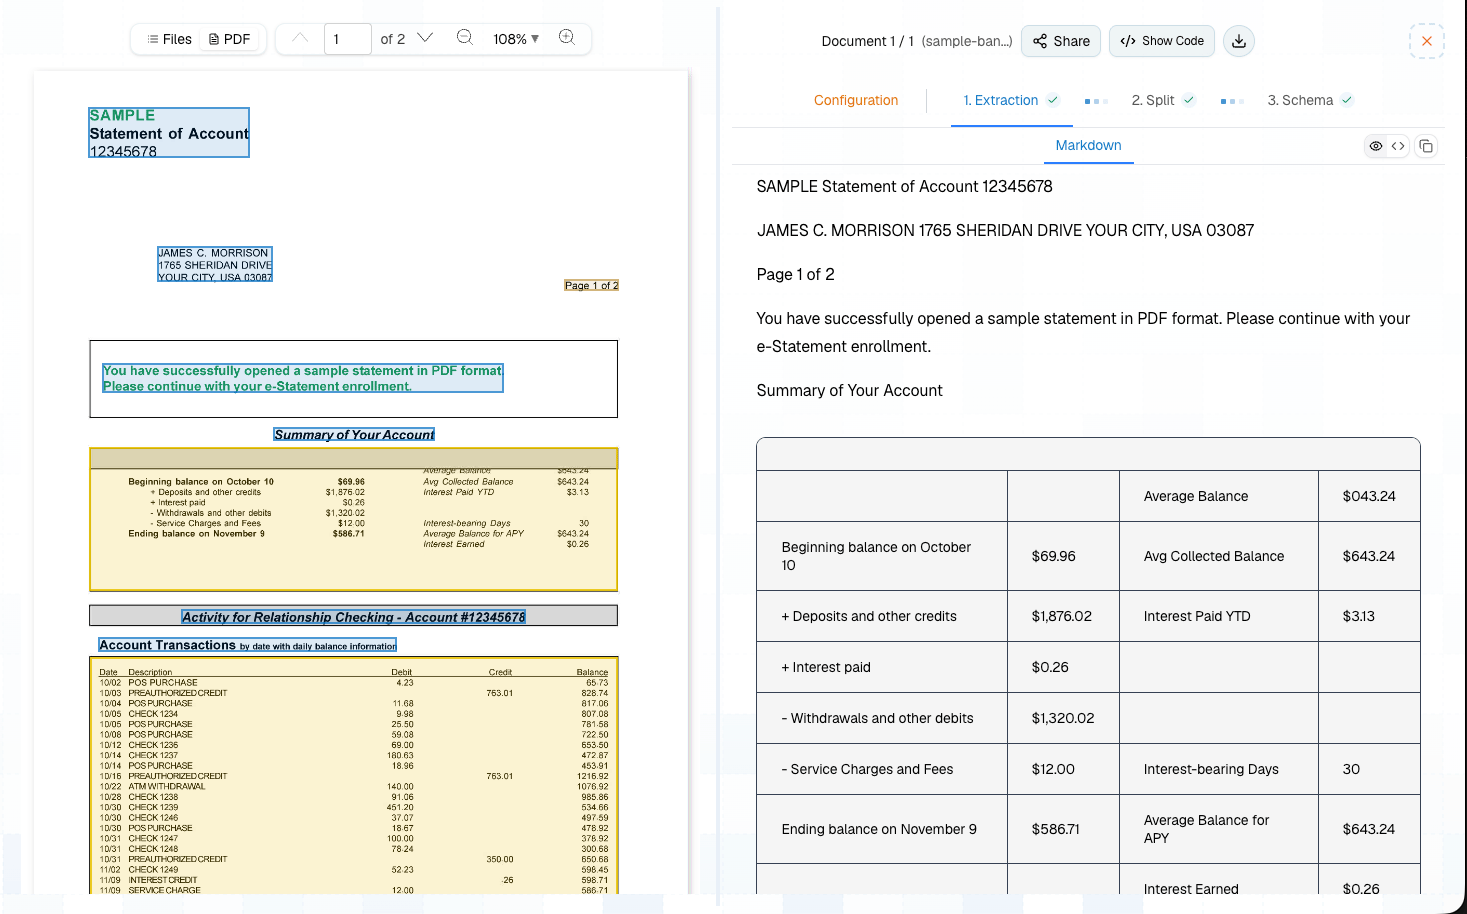The image size is (1467, 914).
Task: Click the page number input field
Action: [348, 39]
